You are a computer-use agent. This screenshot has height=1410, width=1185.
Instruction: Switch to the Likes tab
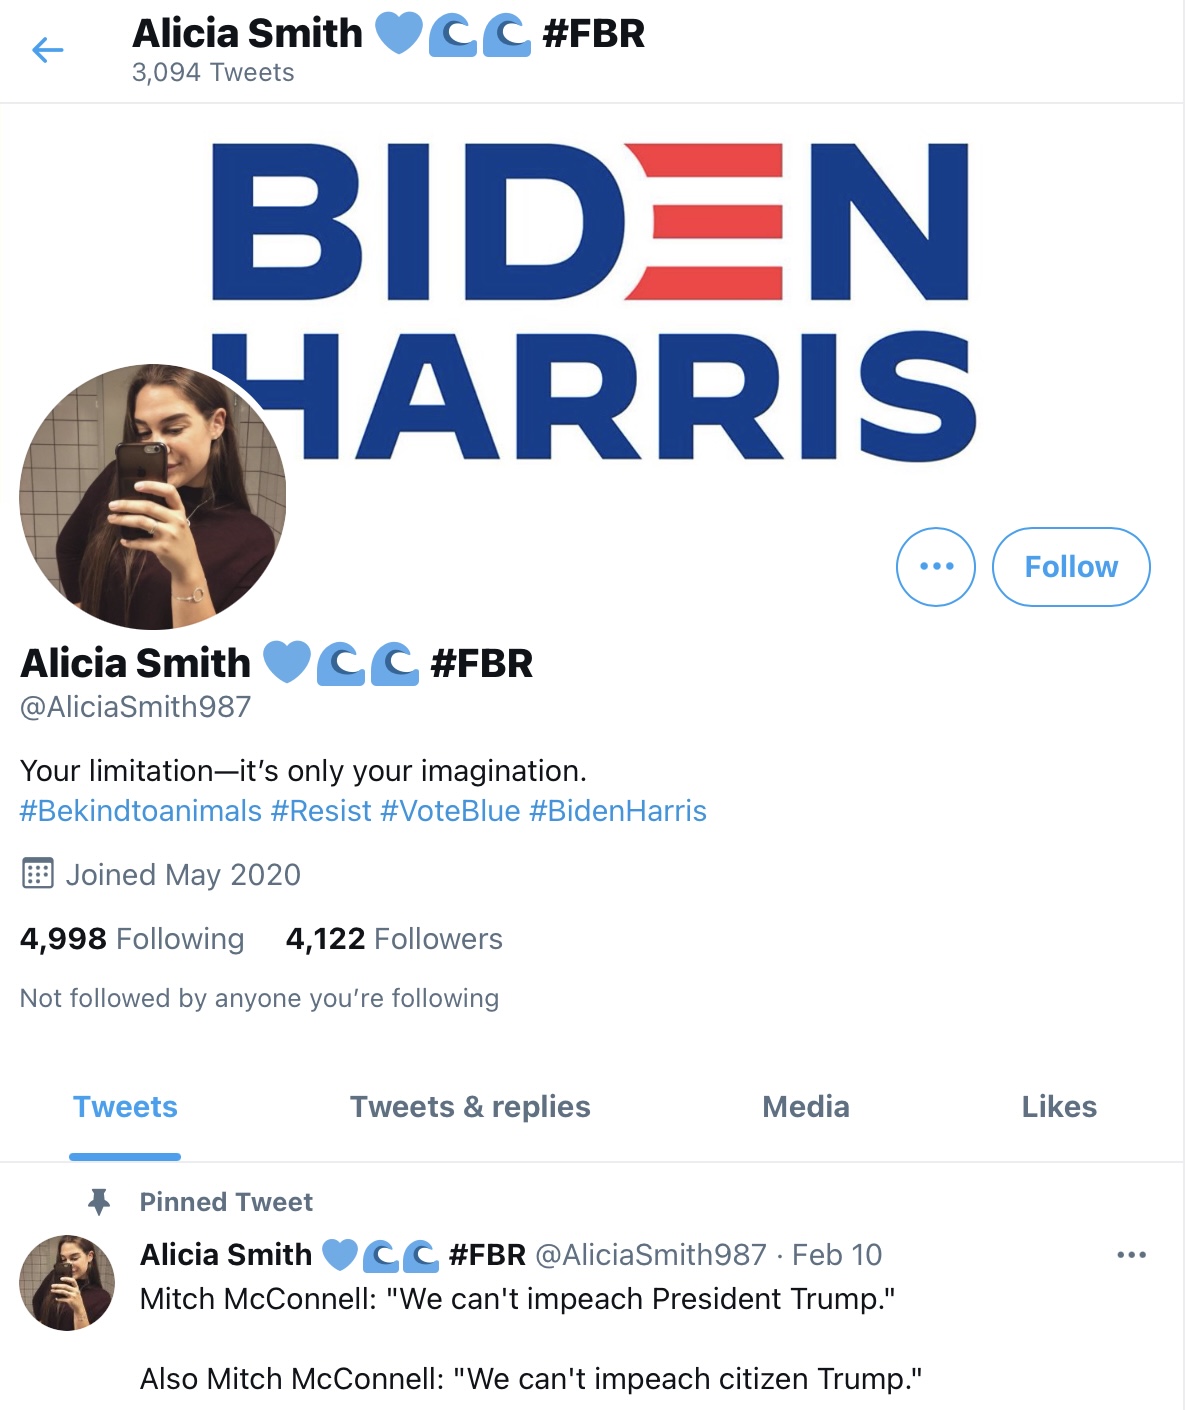1059,1107
